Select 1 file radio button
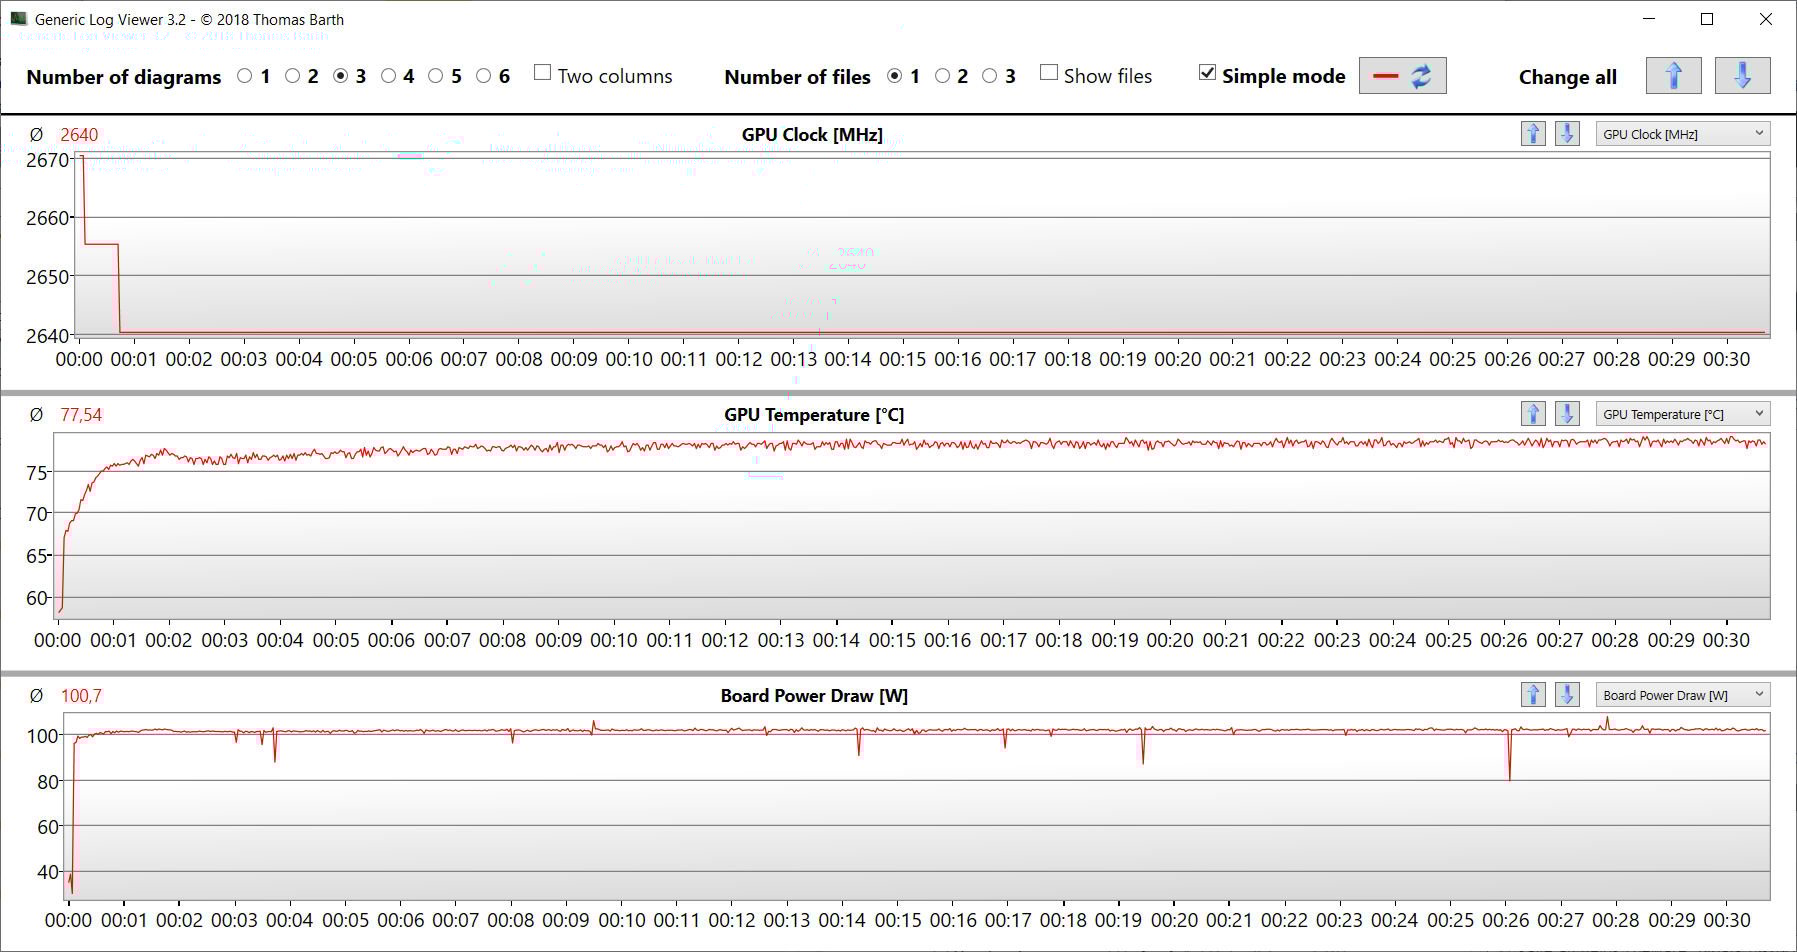The width and height of the screenshot is (1797, 952). coord(895,76)
